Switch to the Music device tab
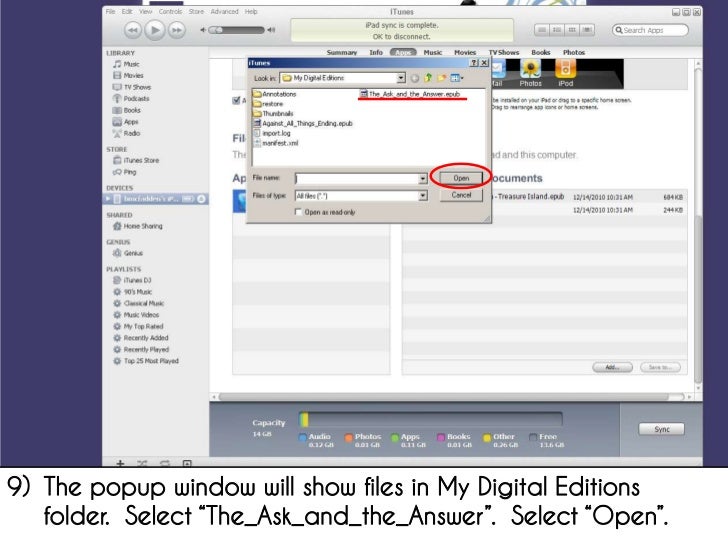 click(433, 52)
